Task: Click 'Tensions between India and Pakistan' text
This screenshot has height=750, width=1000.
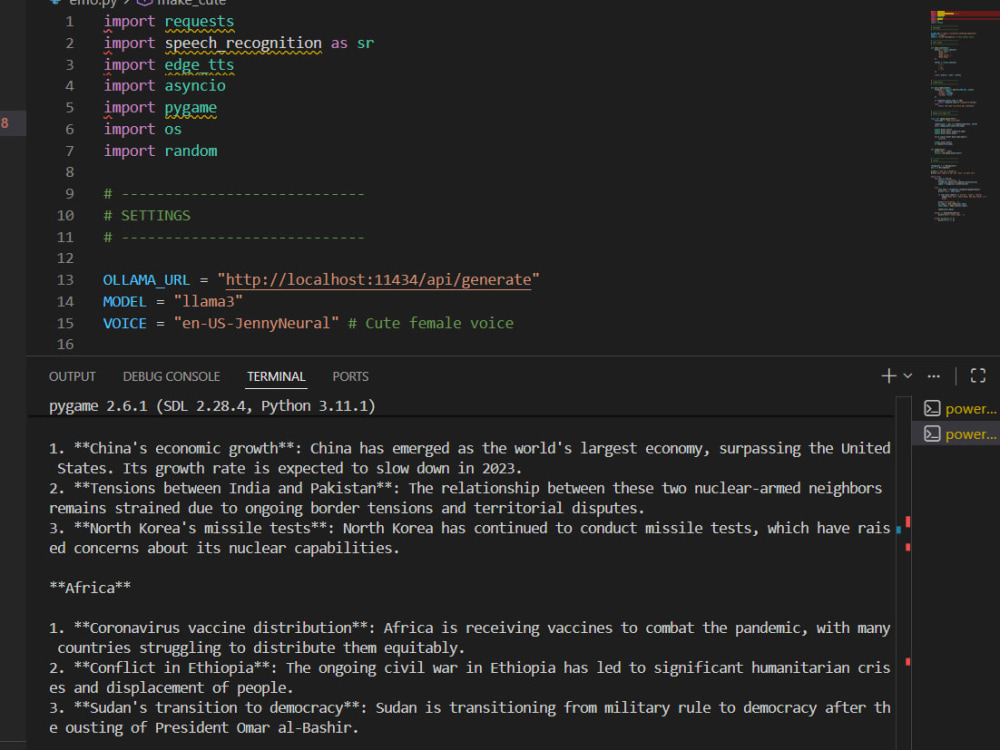Action: click(x=233, y=488)
